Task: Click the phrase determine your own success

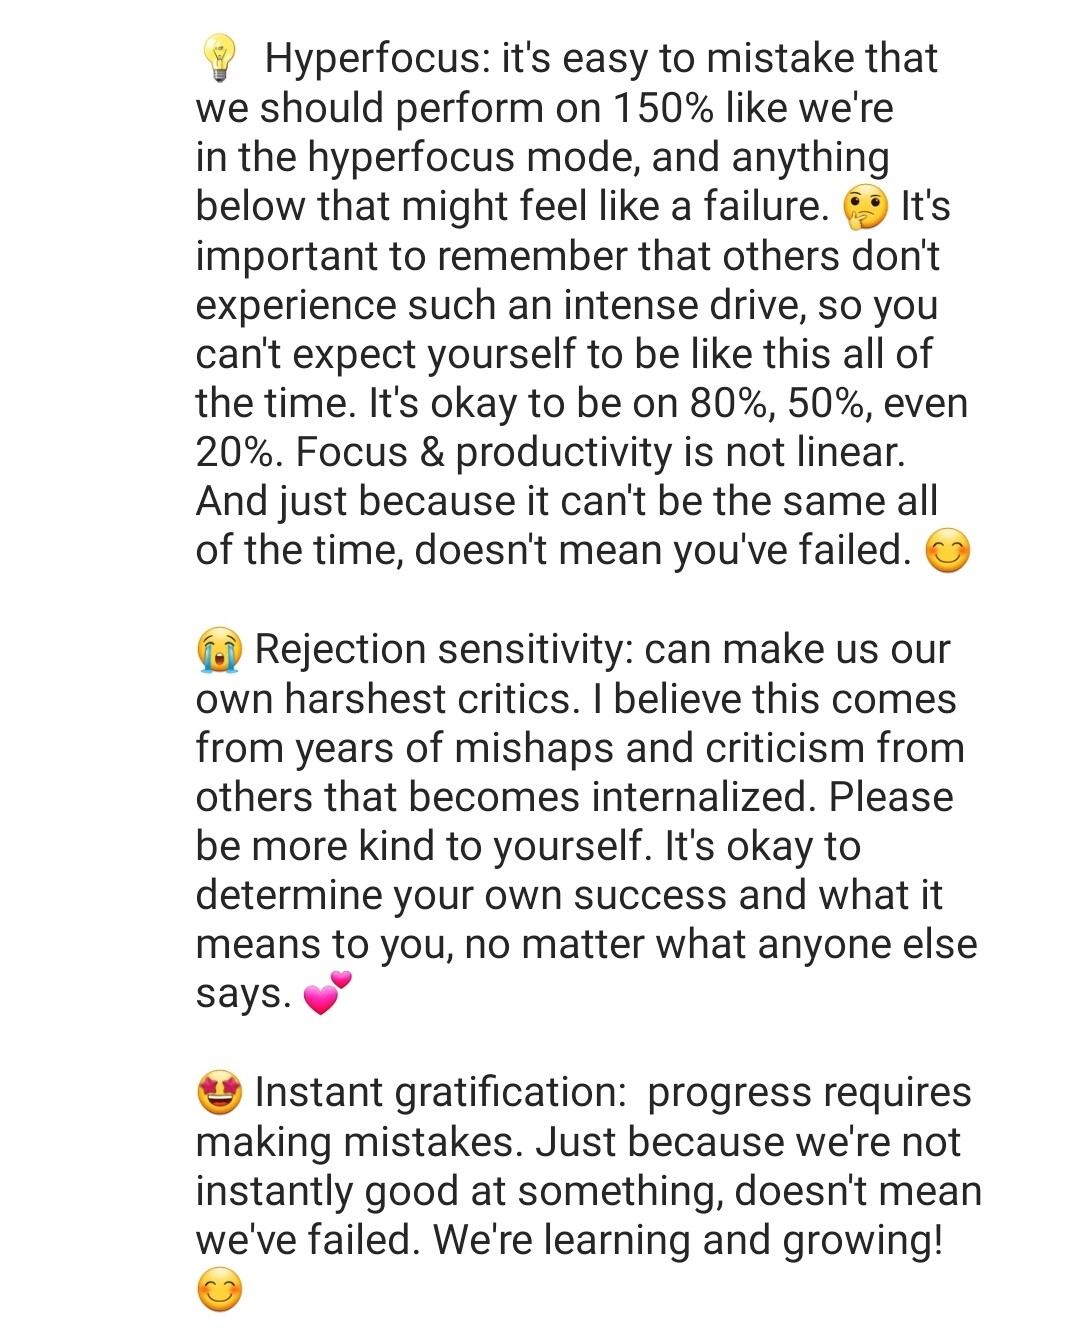Action: click(462, 896)
